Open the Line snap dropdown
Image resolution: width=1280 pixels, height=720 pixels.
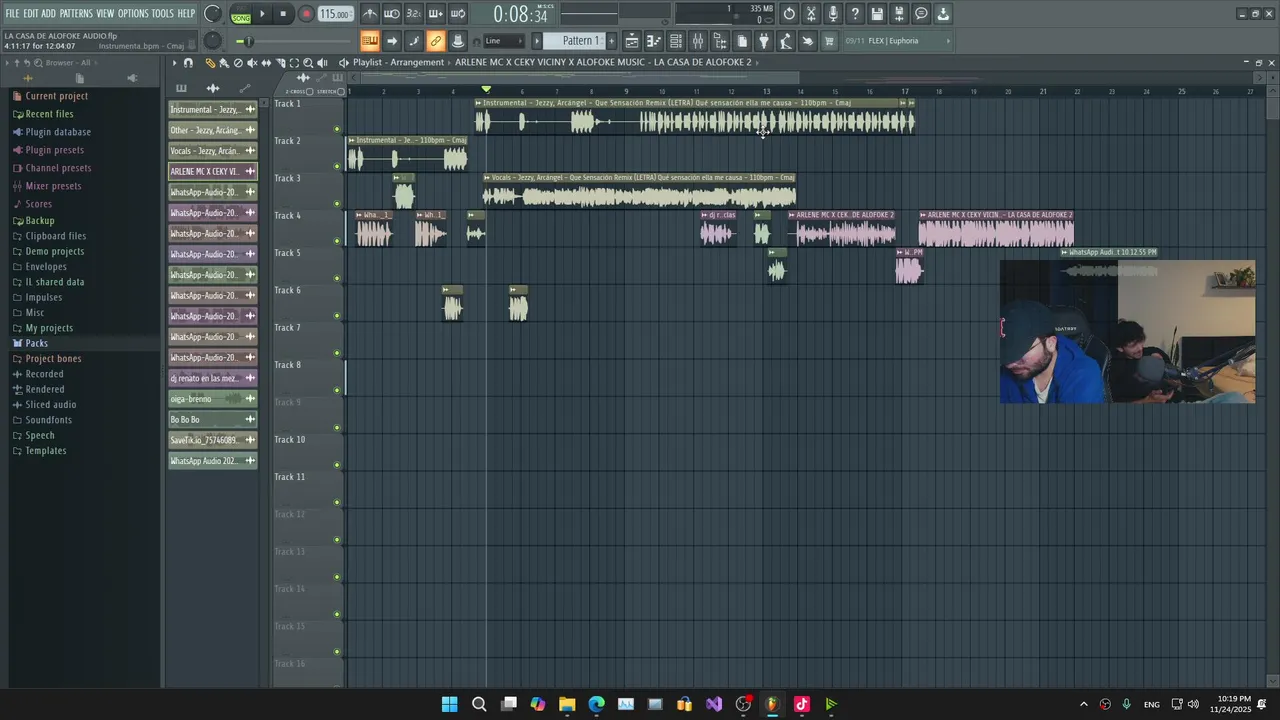coord(504,41)
